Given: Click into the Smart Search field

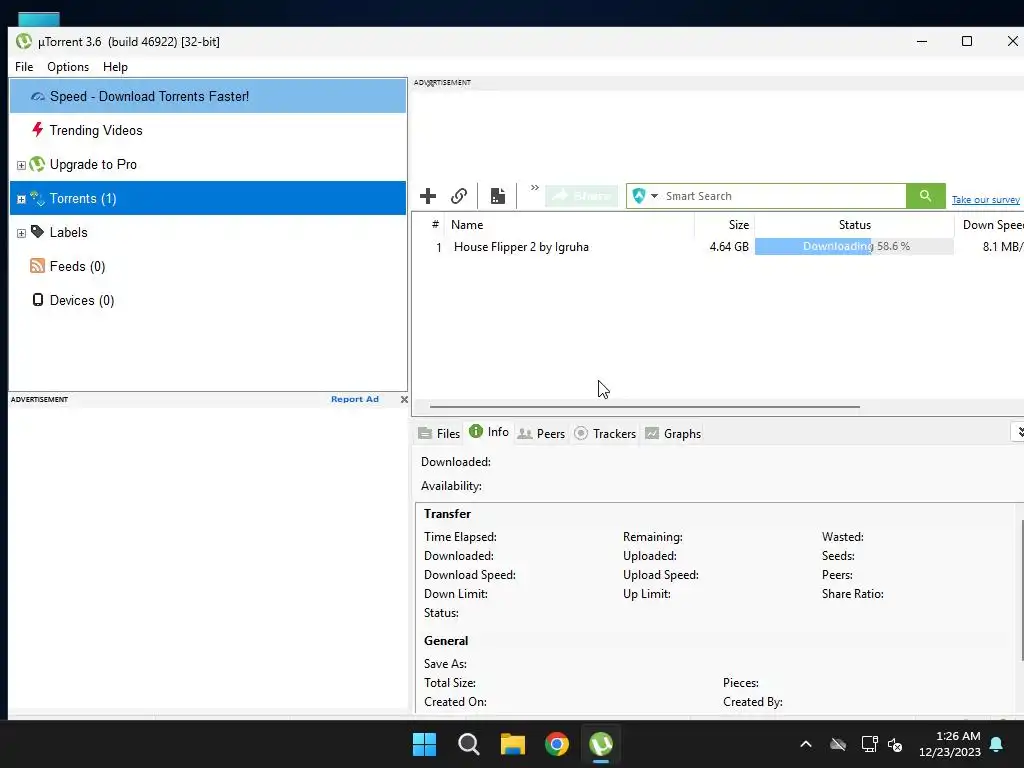Looking at the screenshot, I should [782, 196].
